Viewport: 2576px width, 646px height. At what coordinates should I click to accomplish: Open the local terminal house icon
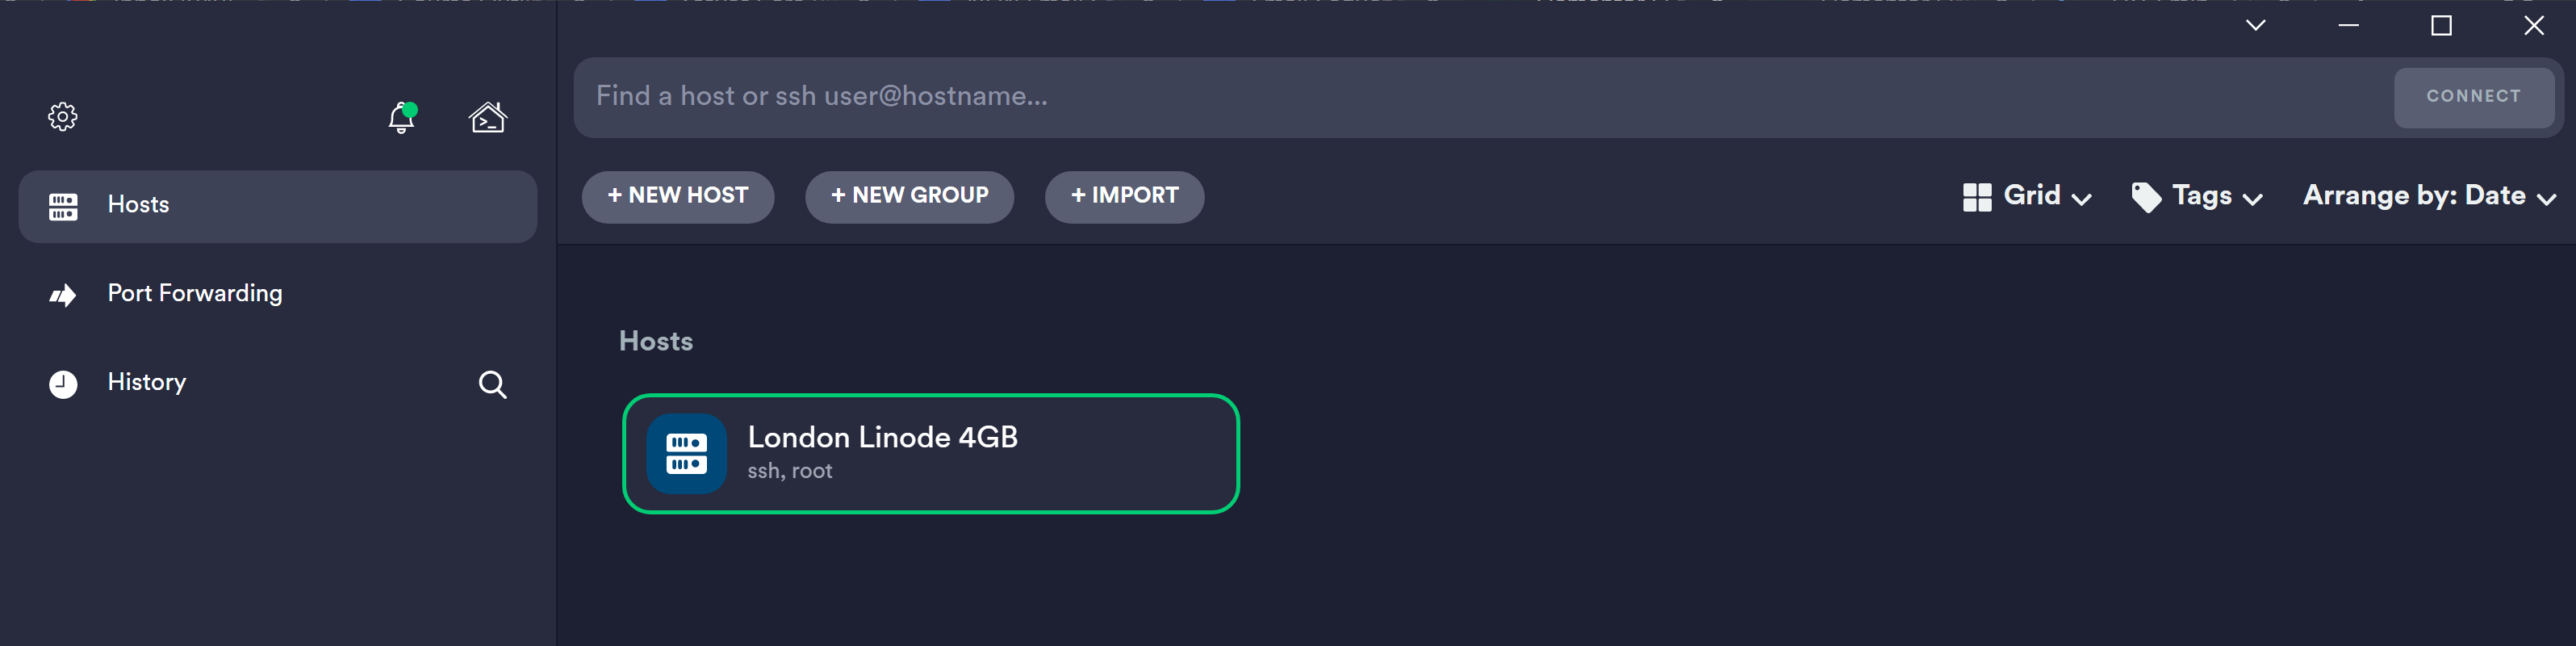point(487,118)
